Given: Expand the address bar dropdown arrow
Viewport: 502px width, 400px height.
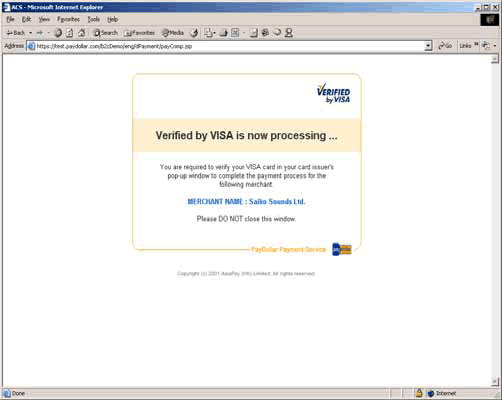Looking at the screenshot, I should coord(428,46).
